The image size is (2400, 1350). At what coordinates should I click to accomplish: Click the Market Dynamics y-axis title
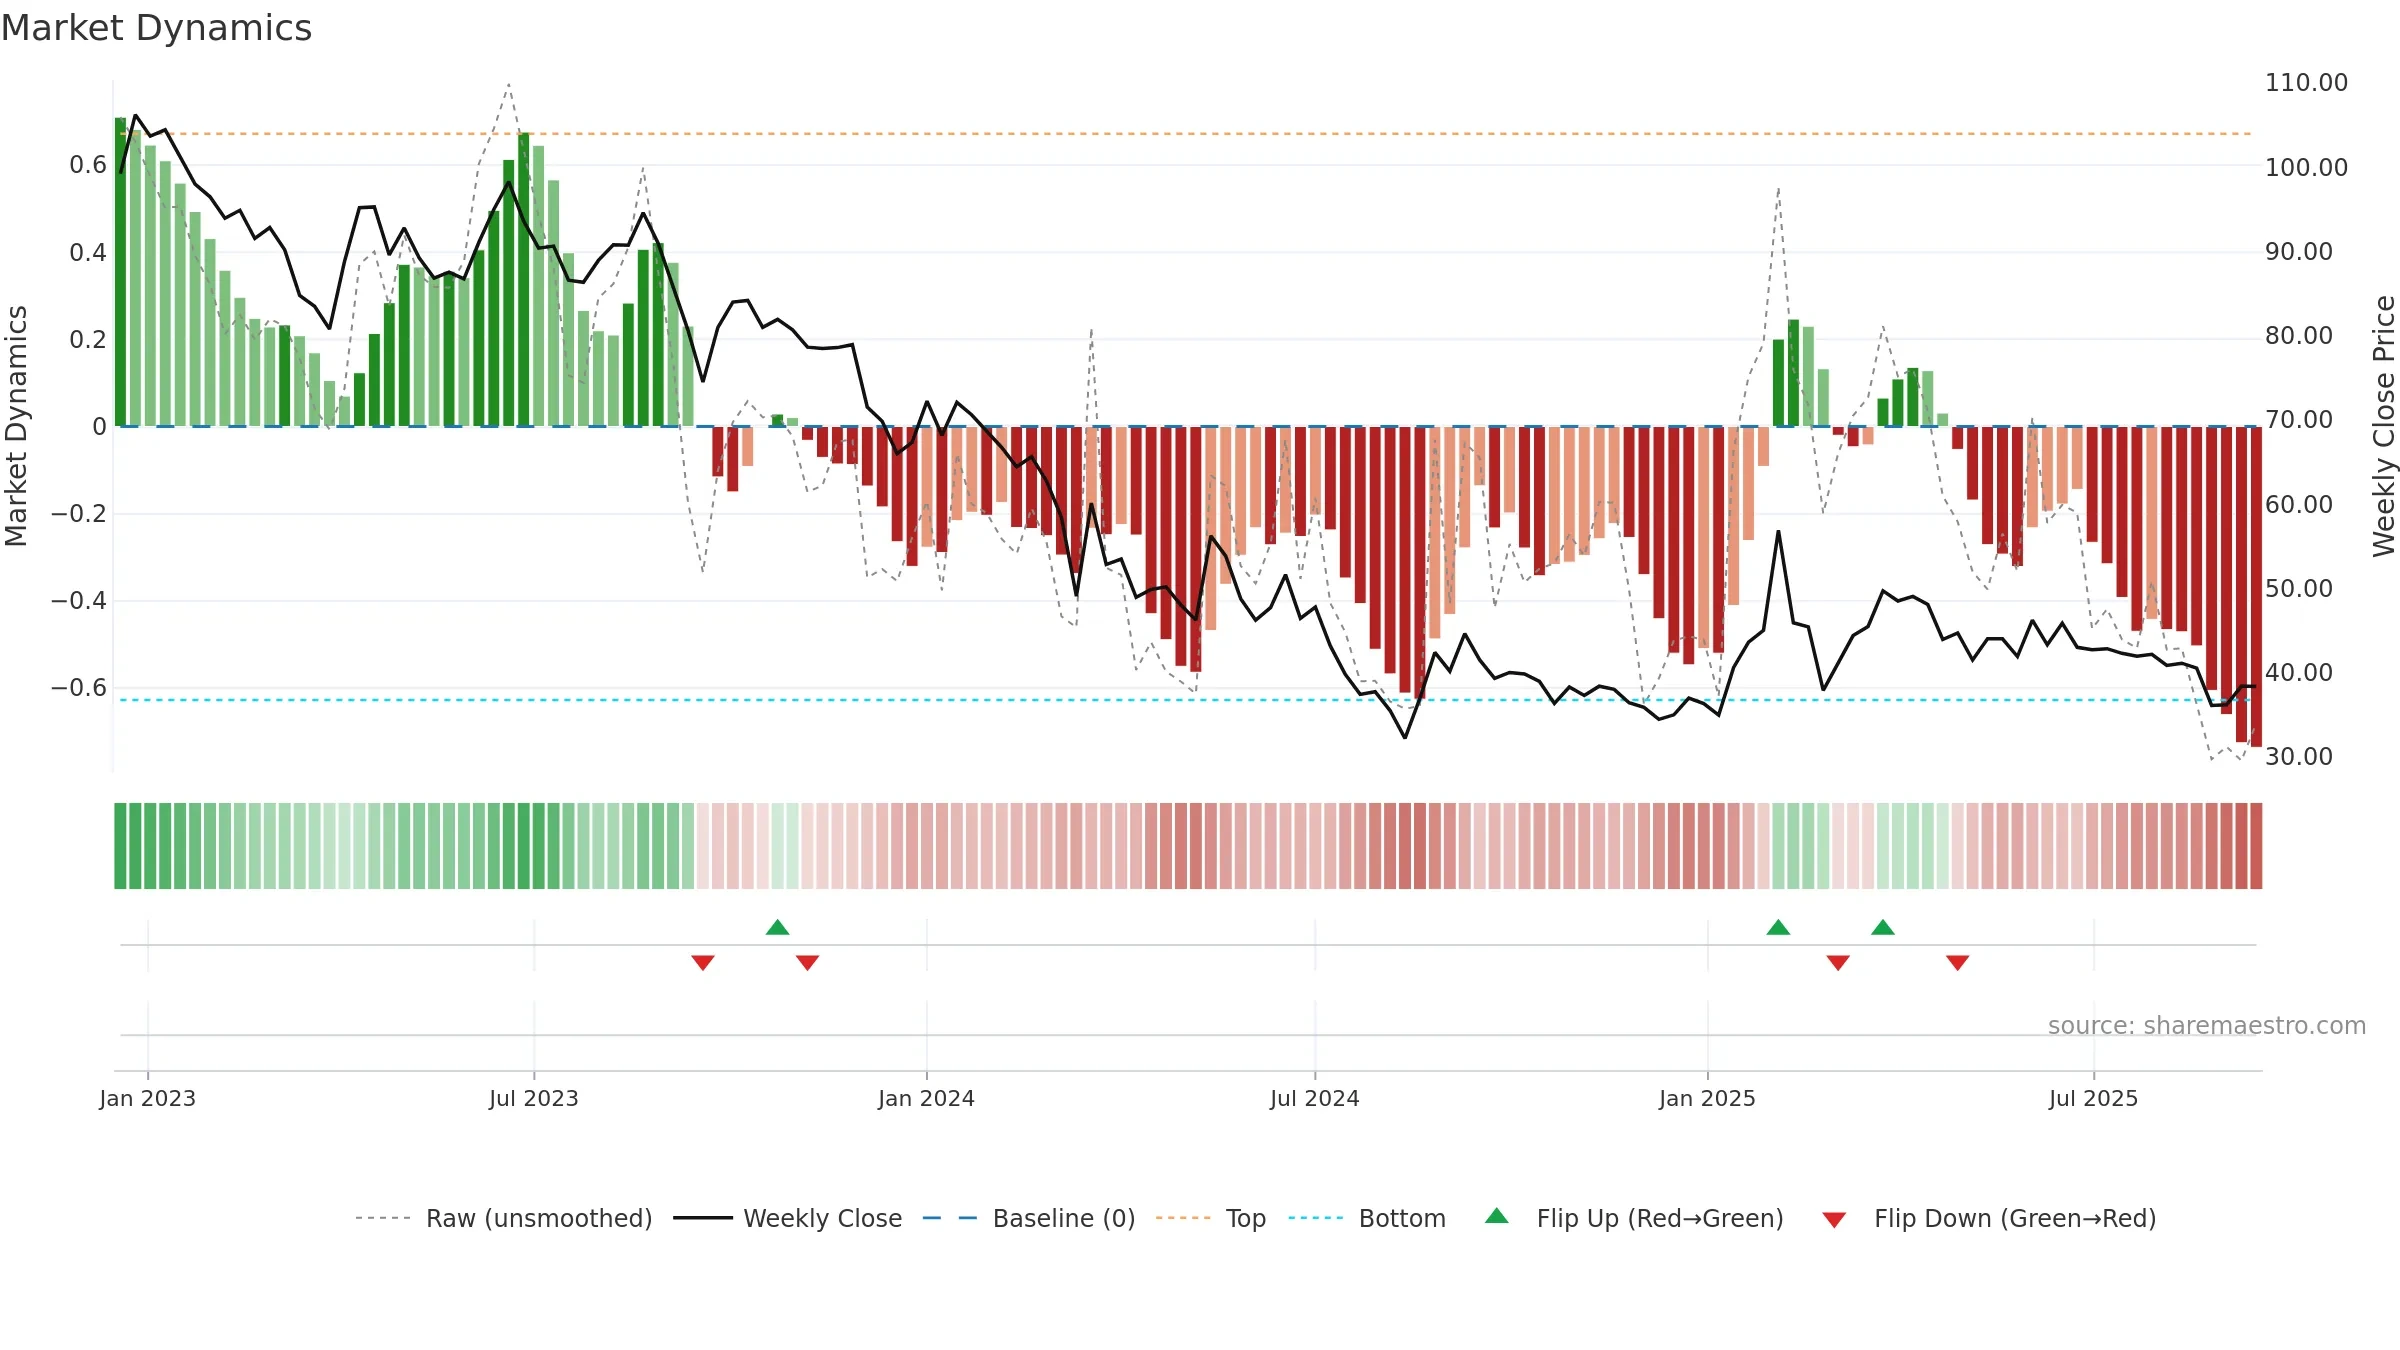tap(16, 426)
